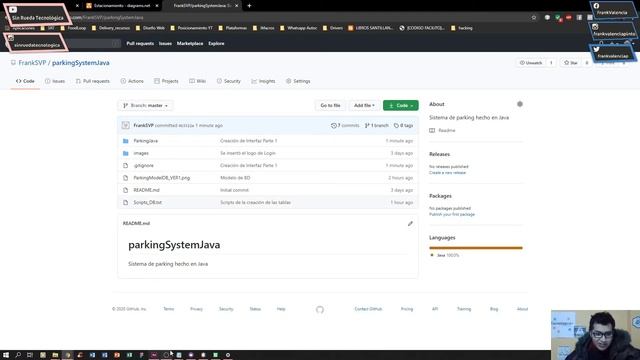Click the orange Java languages bar
The width and height of the screenshot is (640, 360).
[476, 248]
